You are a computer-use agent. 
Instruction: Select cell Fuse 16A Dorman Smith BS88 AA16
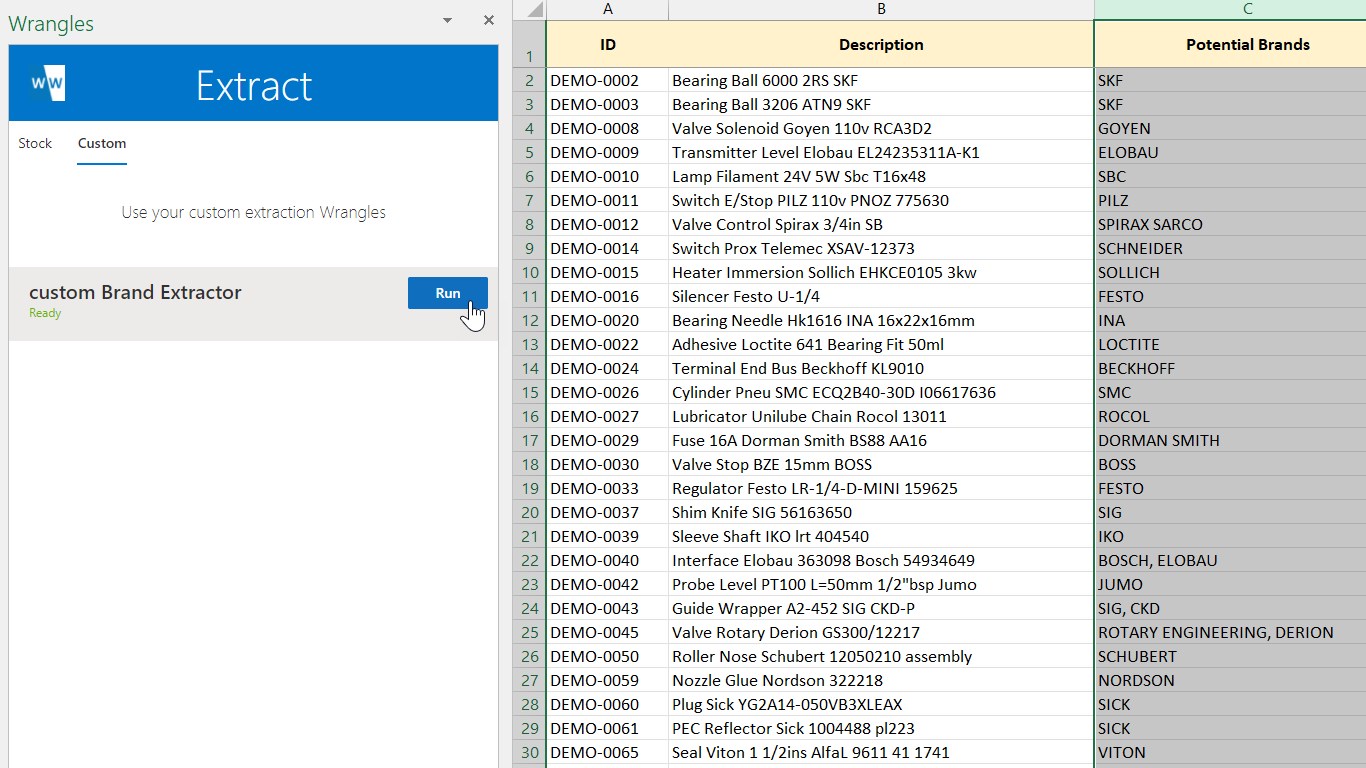[881, 440]
